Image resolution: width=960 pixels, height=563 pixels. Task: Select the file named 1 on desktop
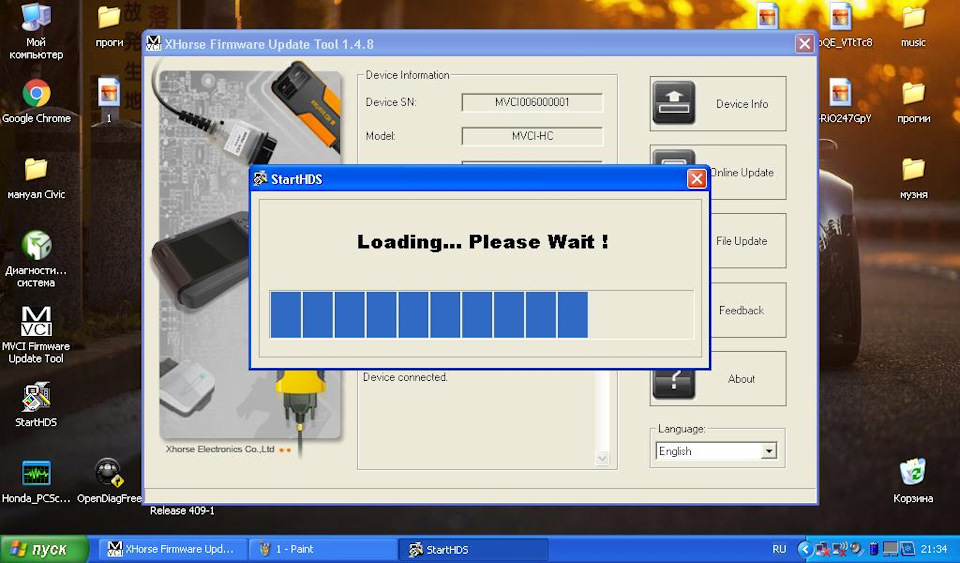click(x=109, y=100)
